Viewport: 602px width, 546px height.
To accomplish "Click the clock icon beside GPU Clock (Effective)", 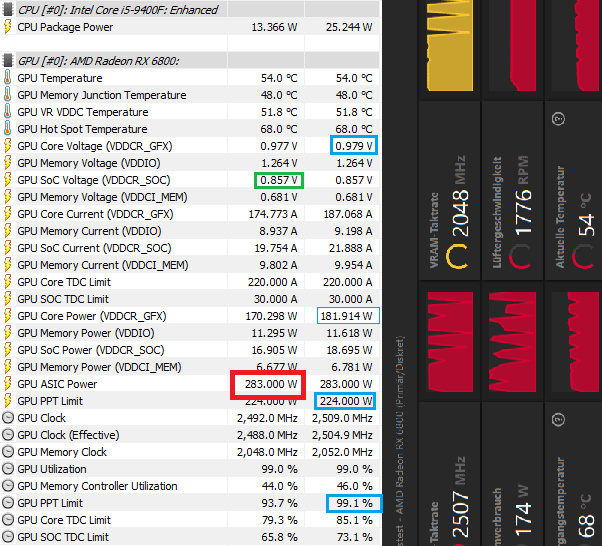I will pyautogui.click(x=8, y=435).
